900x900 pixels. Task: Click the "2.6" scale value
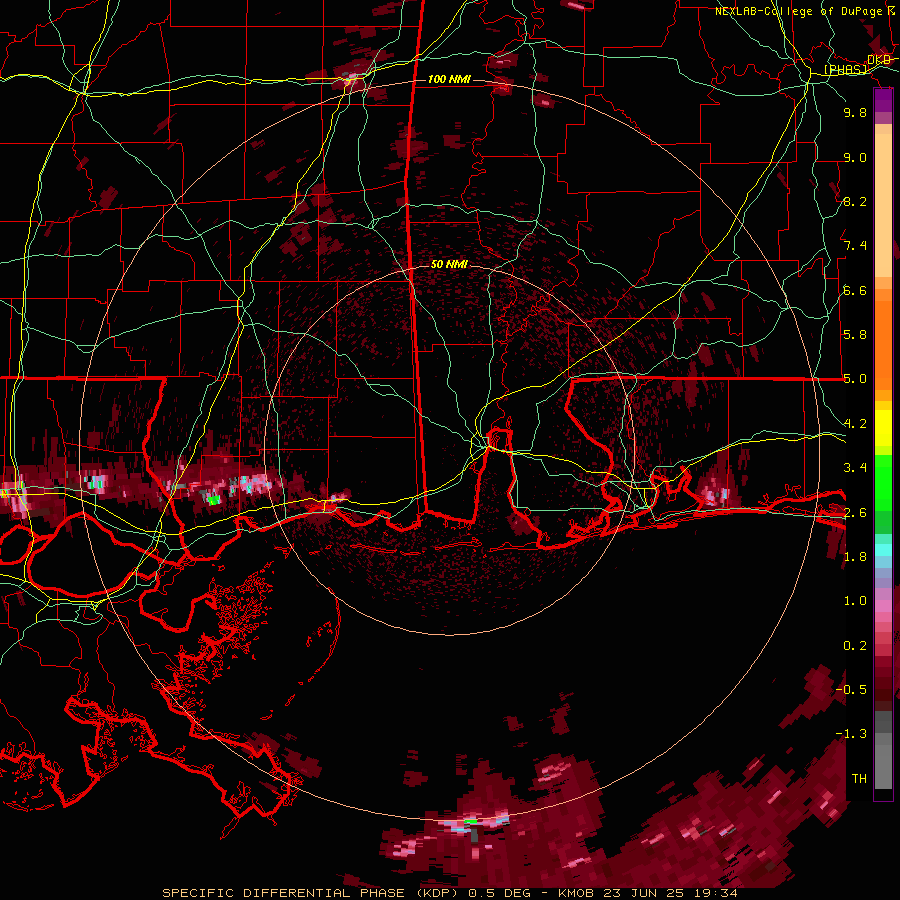click(855, 512)
